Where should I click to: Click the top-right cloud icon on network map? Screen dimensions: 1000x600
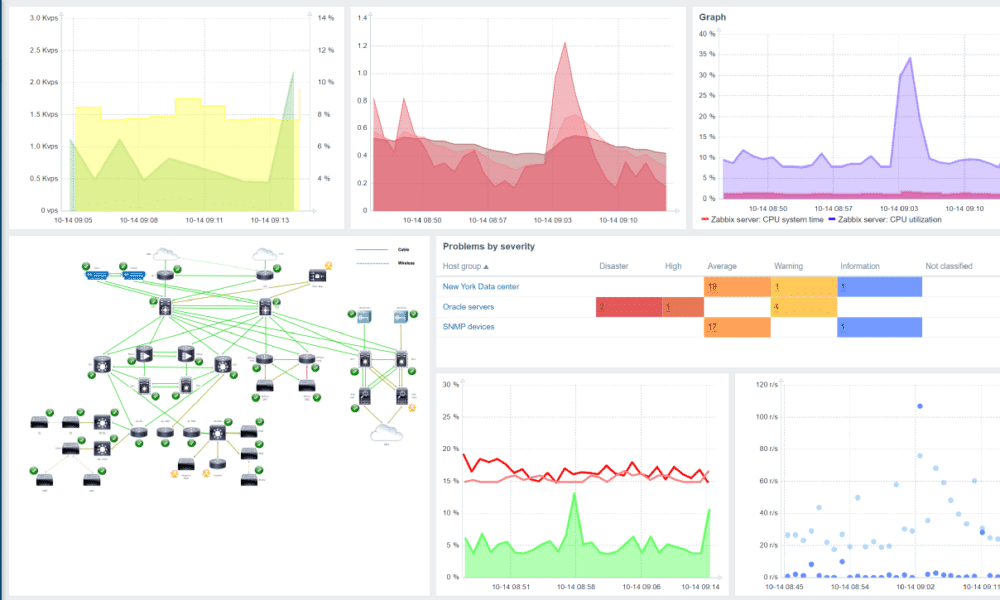tap(265, 254)
